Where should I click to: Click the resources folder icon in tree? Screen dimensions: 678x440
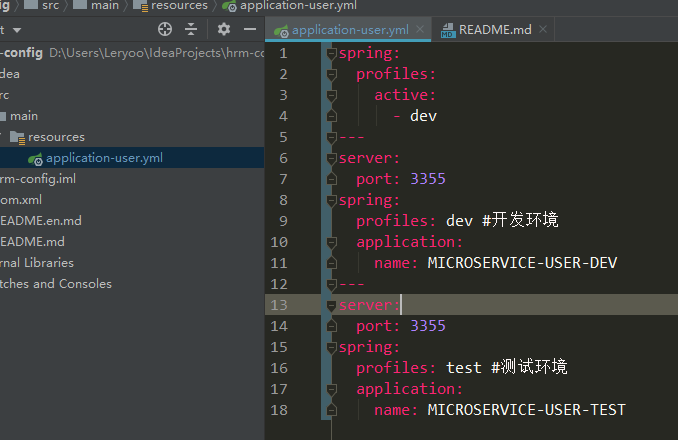[x=17, y=137]
